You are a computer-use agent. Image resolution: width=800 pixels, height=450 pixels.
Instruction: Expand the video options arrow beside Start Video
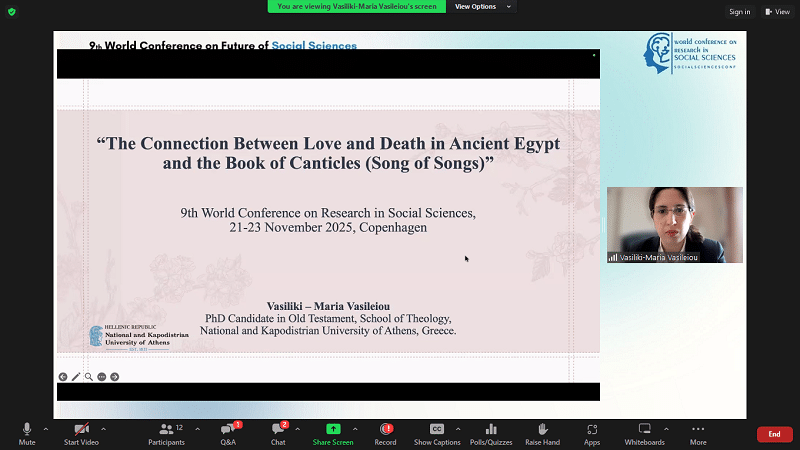[x=103, y=428]
